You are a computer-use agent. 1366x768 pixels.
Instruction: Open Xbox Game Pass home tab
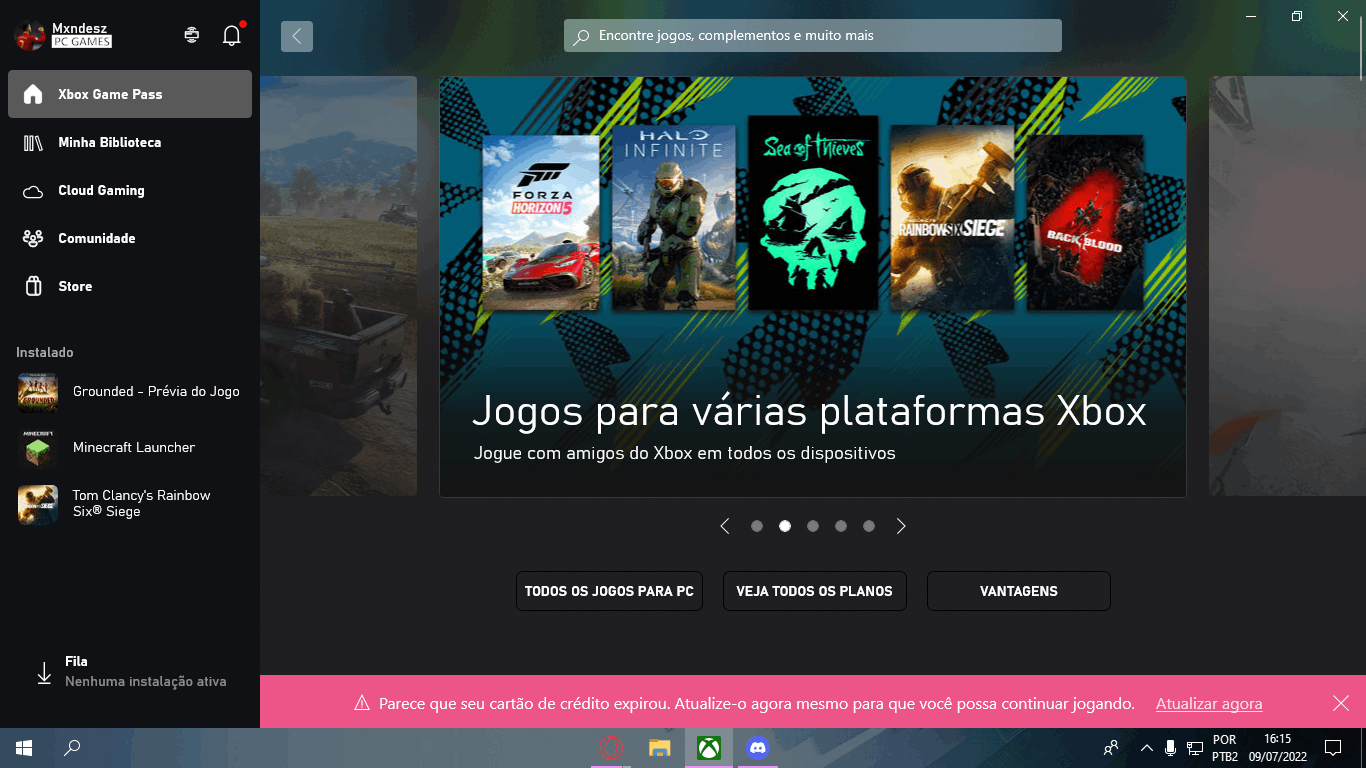click(x=130, y=94)
